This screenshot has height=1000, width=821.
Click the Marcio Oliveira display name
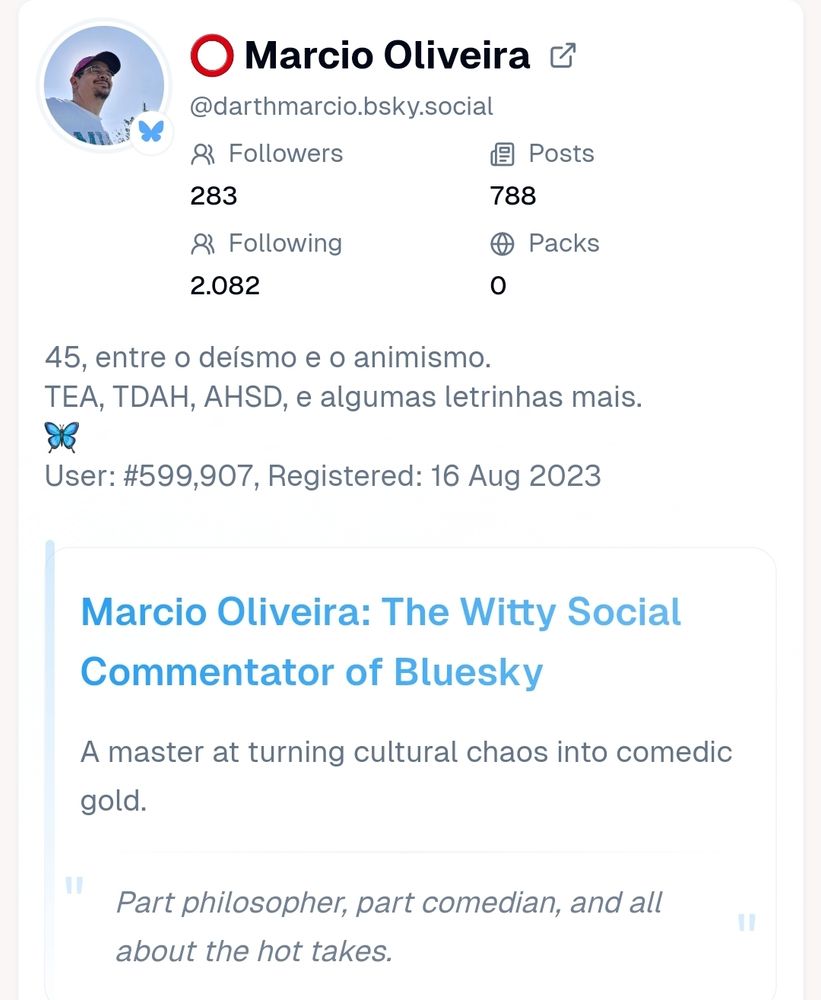[x=387, y=55]
